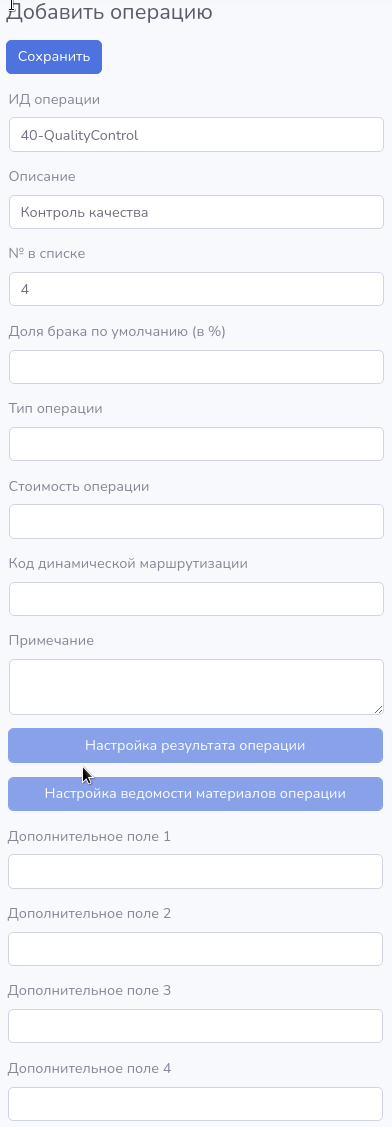This screenshot has width=392, height=1130.
Task: Select the Стоимость операции field
Action: [196, 521]
